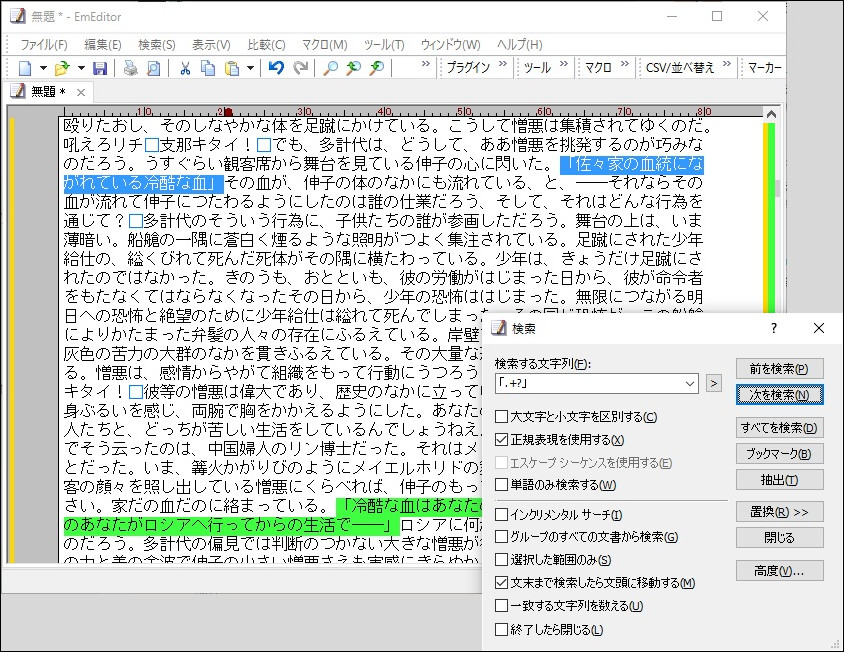Click 次を検索(N) button
Image resolution: width=844 pixels, height=652 pixels.
(x=779, y=395)
